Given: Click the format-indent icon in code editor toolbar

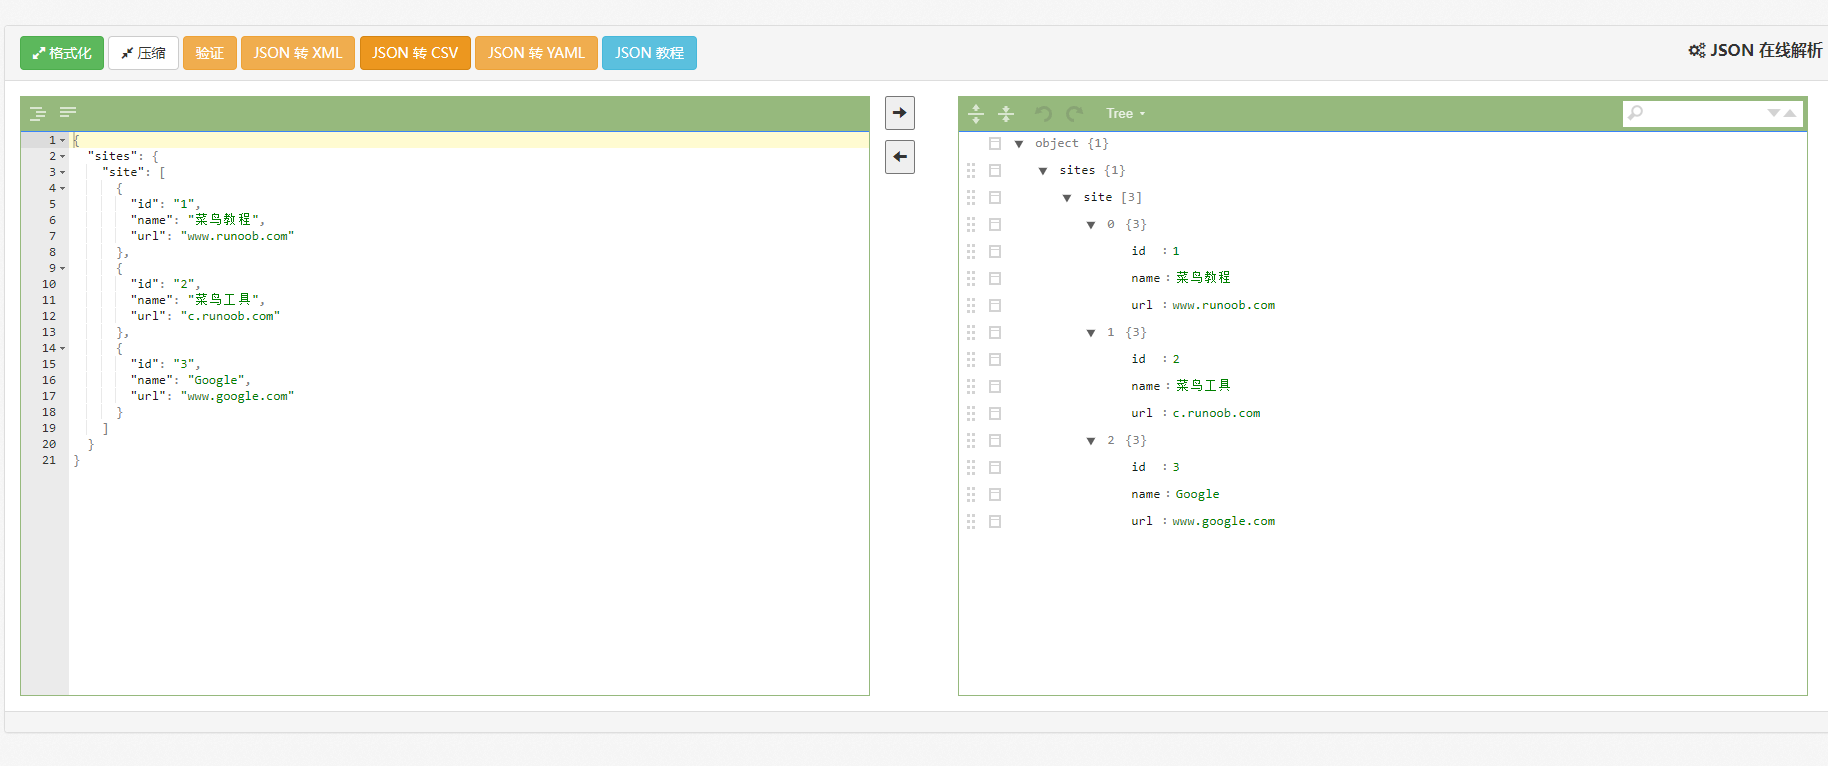Looking at the screenshot, I should click(x=38, y=113).
